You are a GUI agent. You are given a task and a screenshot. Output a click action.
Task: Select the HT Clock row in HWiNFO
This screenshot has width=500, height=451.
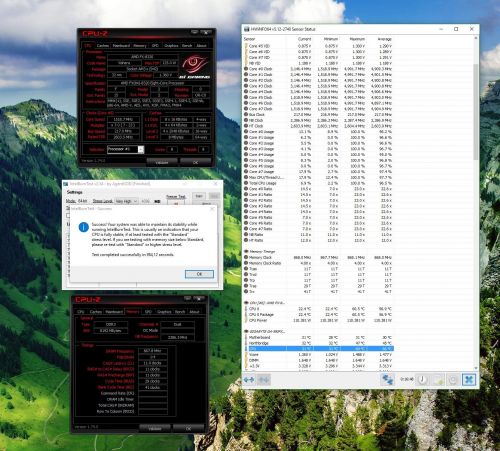pos(318,126)
